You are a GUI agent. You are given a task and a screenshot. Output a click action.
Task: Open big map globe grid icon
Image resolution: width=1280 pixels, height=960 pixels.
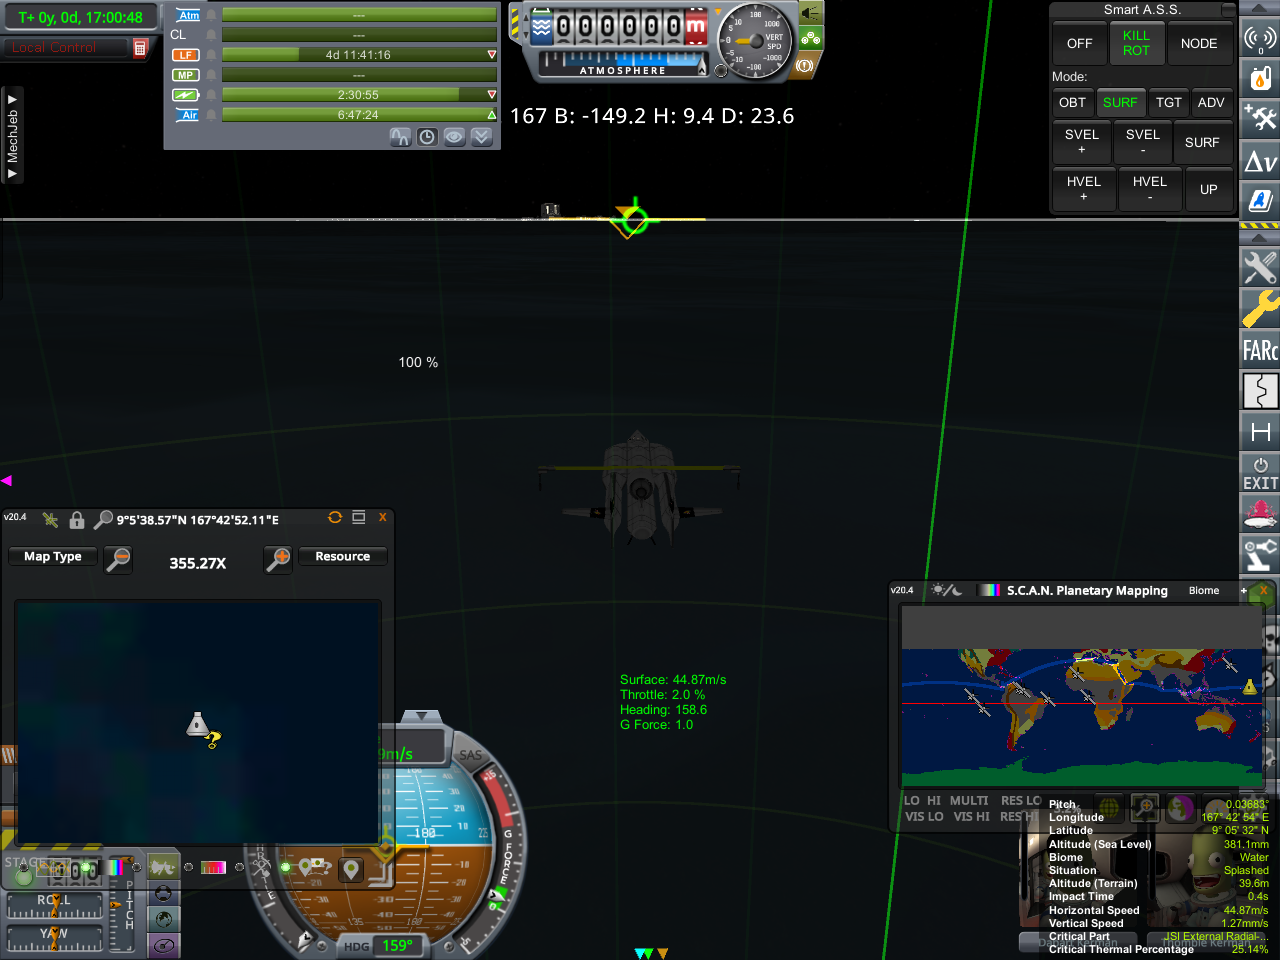pyautogui.click(x=1109, y=806)
